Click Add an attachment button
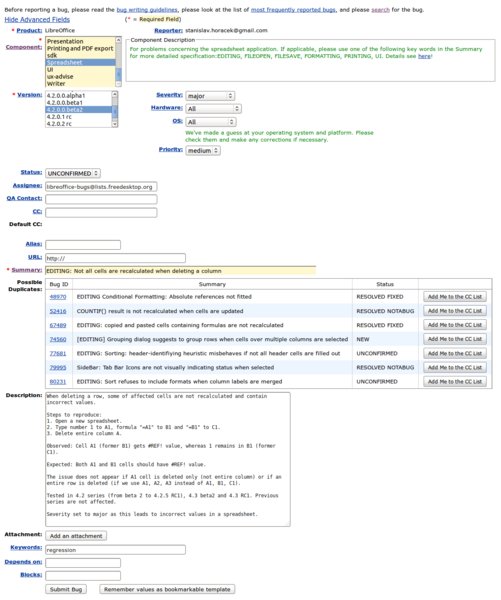The height and width of the screenshot is (600, 501). (76, 536)
